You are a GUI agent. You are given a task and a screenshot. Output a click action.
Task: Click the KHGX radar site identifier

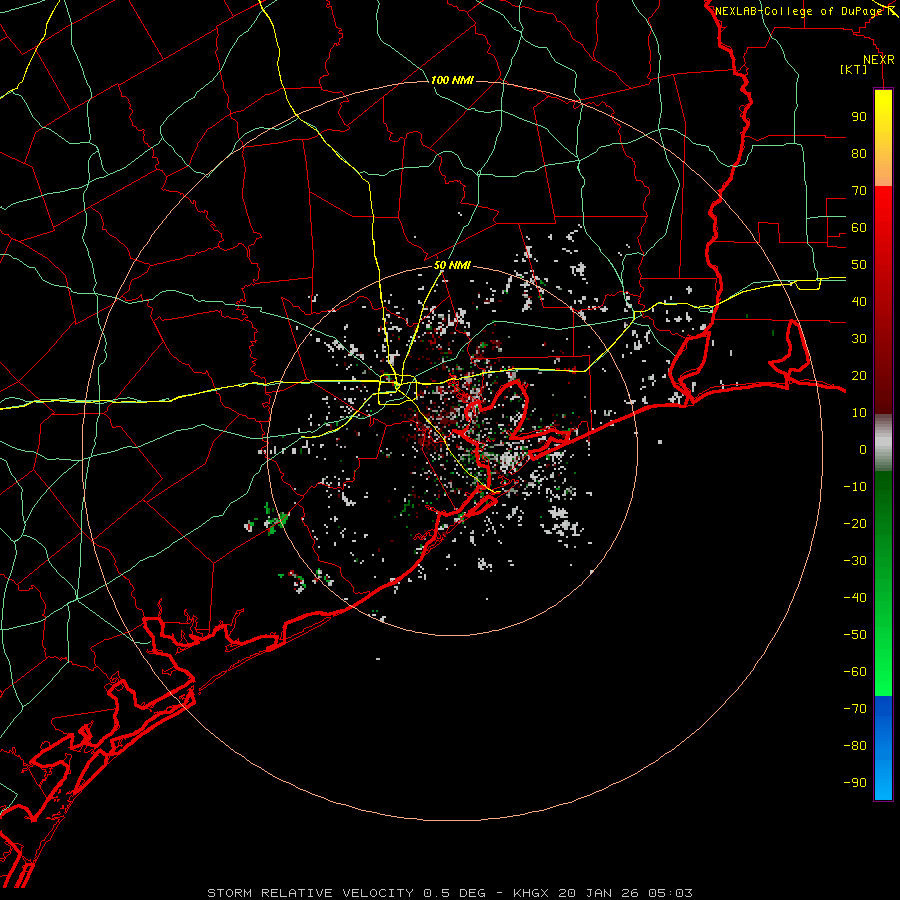coord(530,893)
